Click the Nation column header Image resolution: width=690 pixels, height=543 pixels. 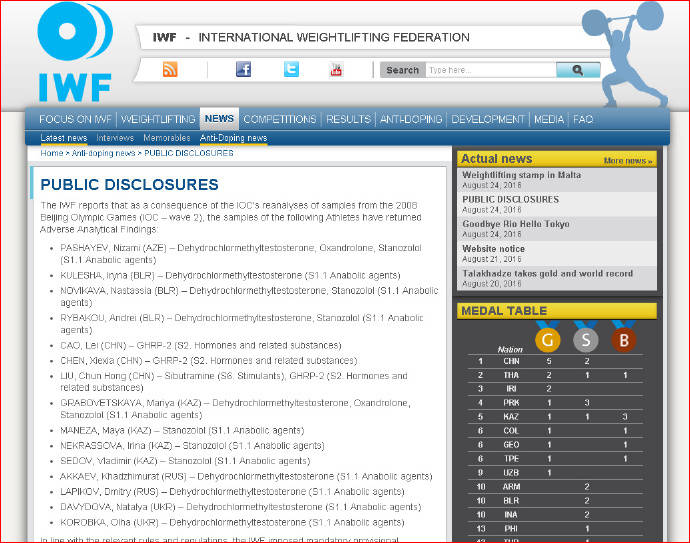click(x=510, y=349)
